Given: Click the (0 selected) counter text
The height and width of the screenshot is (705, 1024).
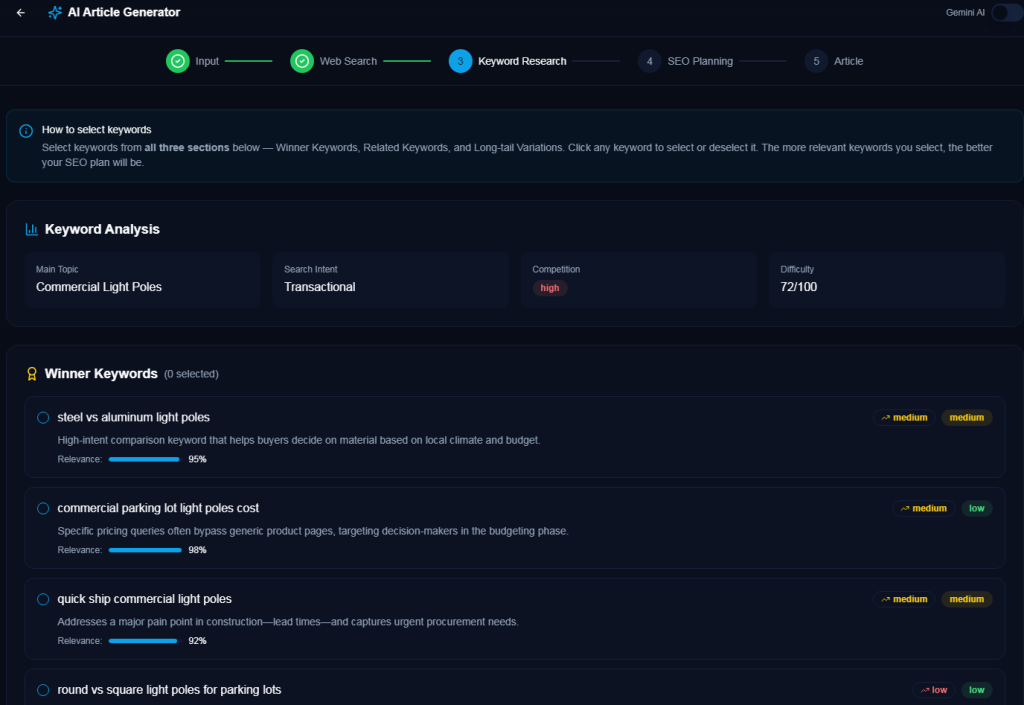Looking at the screenshot, I should (191, 374).
